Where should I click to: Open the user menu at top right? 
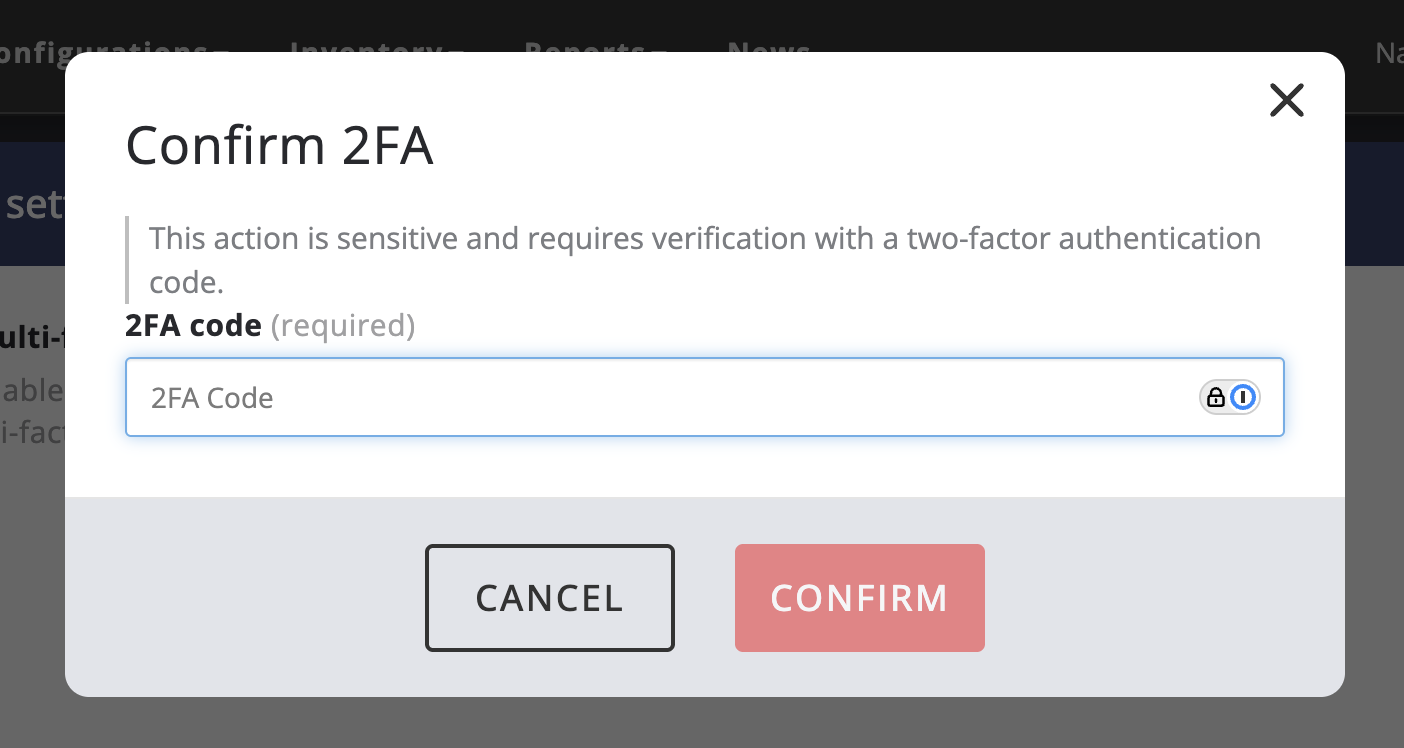(1388, 52)
